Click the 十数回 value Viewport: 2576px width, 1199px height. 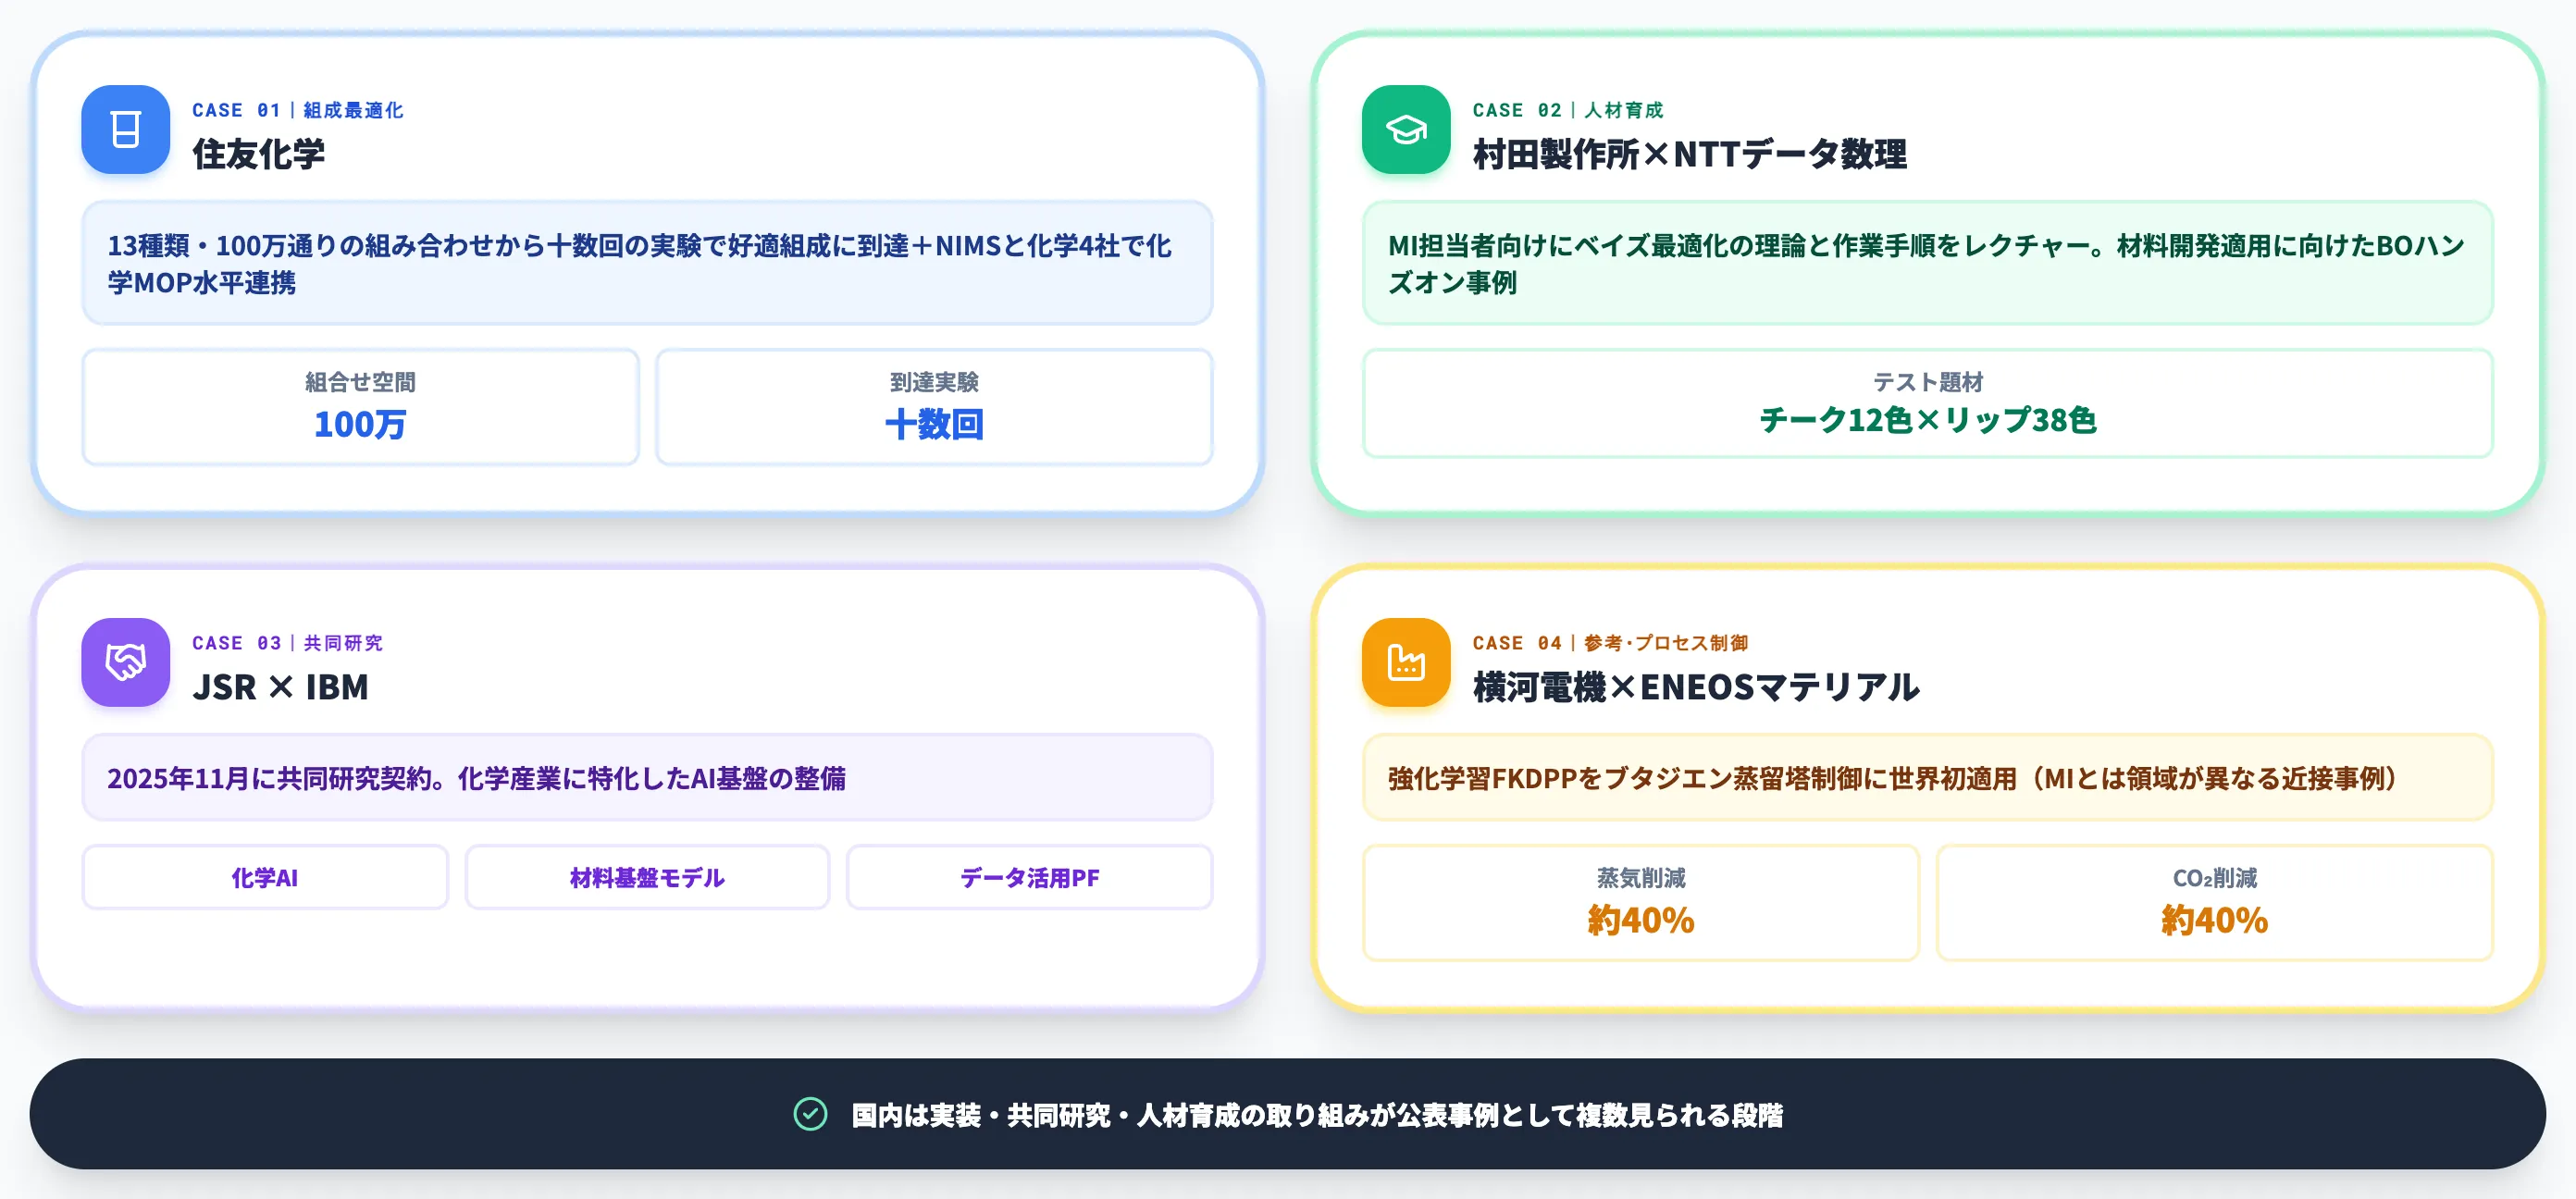(934, 424)
